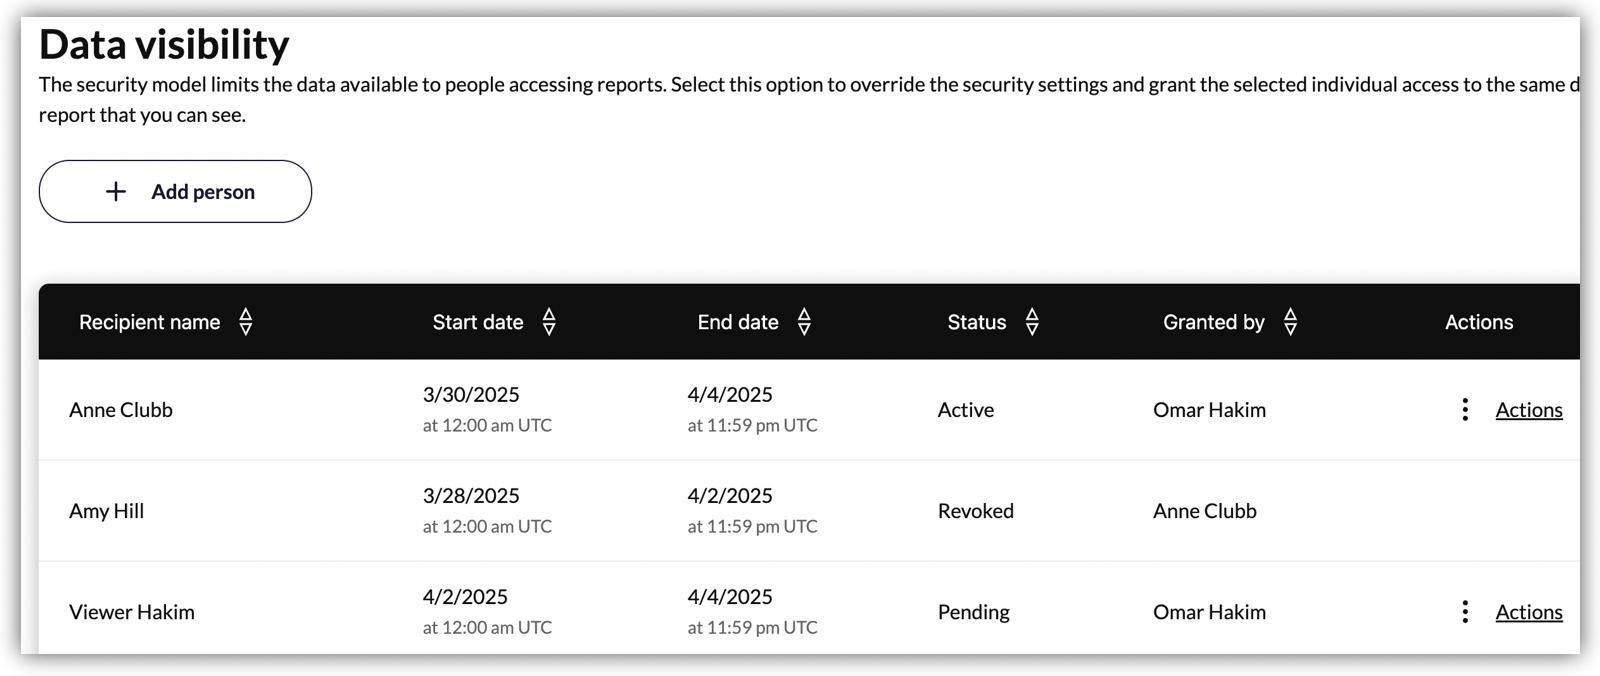Click the plus icon in Add person
Screen dimensions: 1600x676
pos(116,191)
